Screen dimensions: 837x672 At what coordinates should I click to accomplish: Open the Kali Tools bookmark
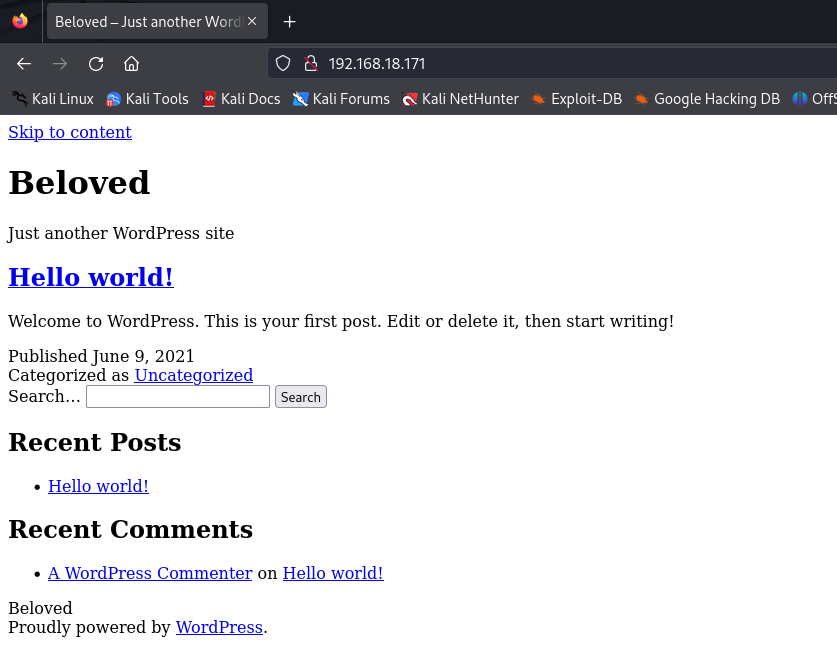coord(147,99)
